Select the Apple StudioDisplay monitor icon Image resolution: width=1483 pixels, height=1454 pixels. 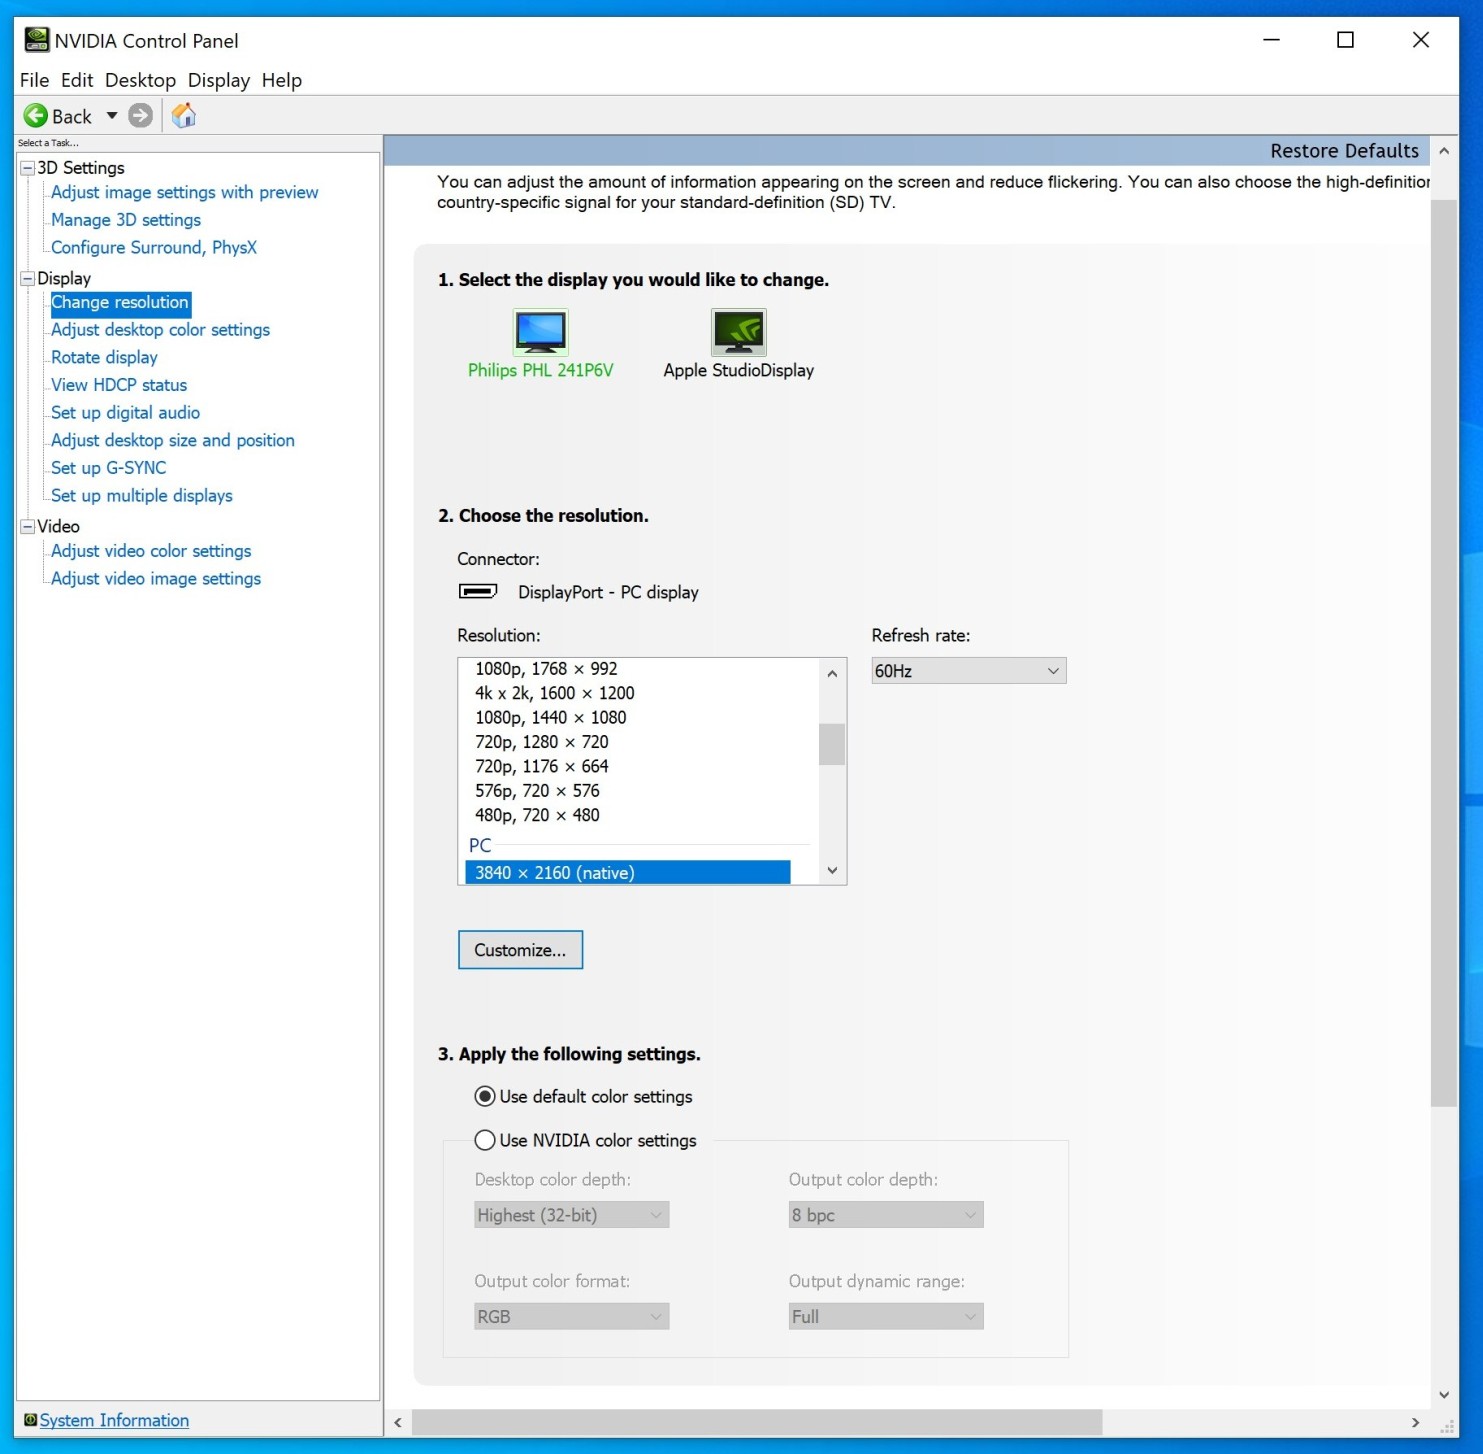coord(738,333)
